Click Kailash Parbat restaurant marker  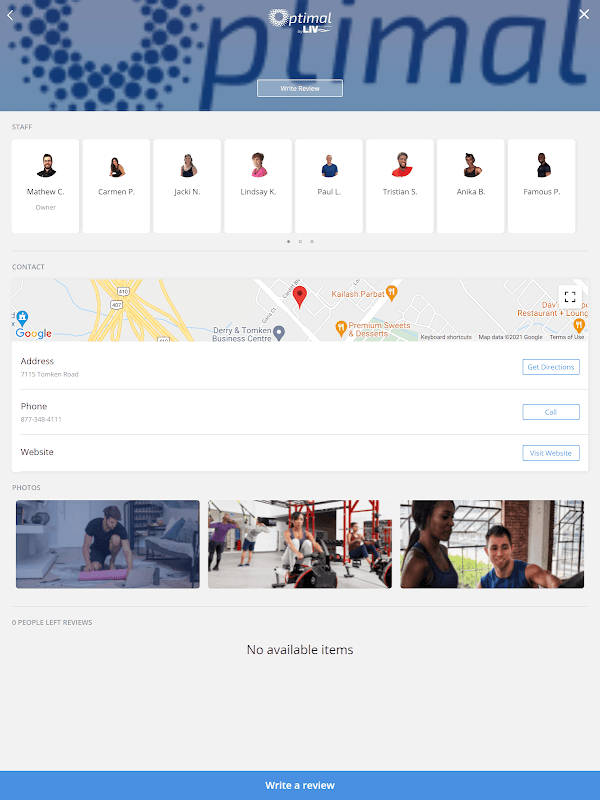(392, 293)
